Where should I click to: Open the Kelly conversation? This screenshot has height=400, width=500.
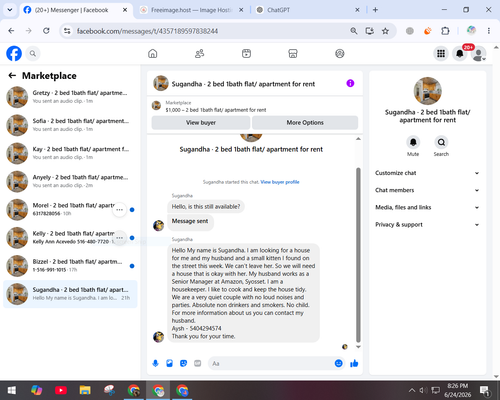(70, 238)
